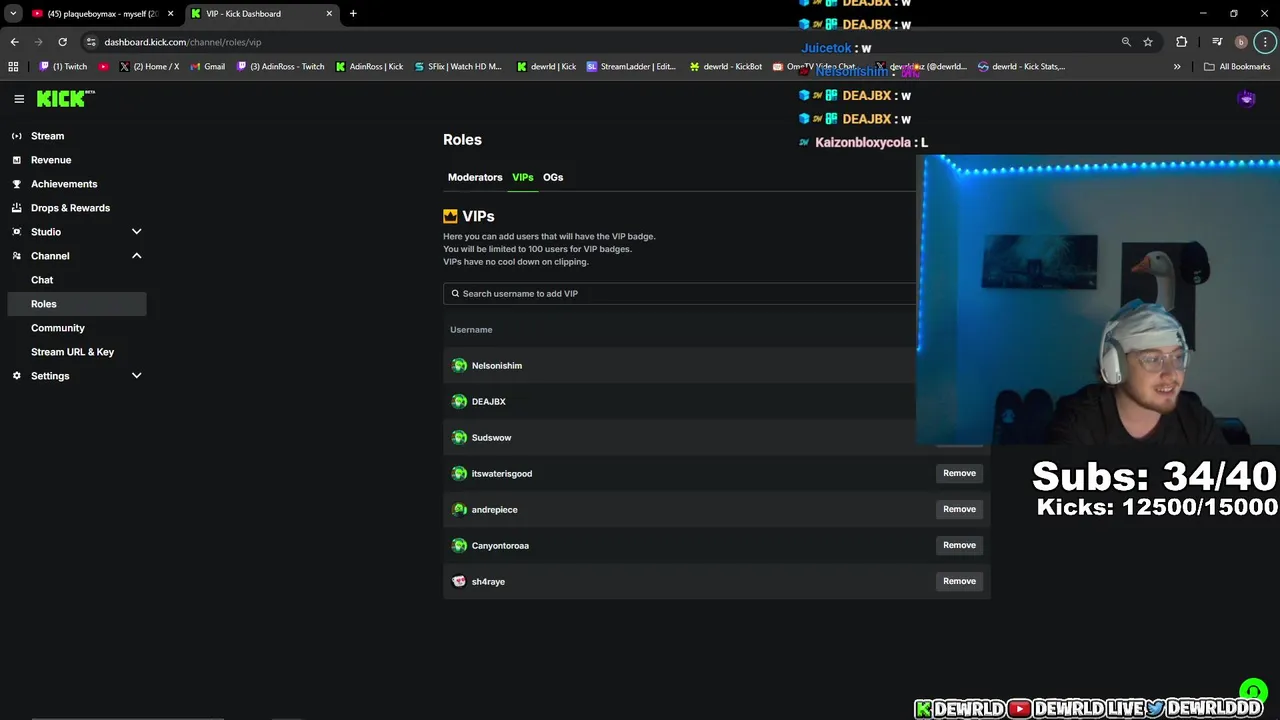Open the StreamLadder bookmark

click(x=631, y=67)
